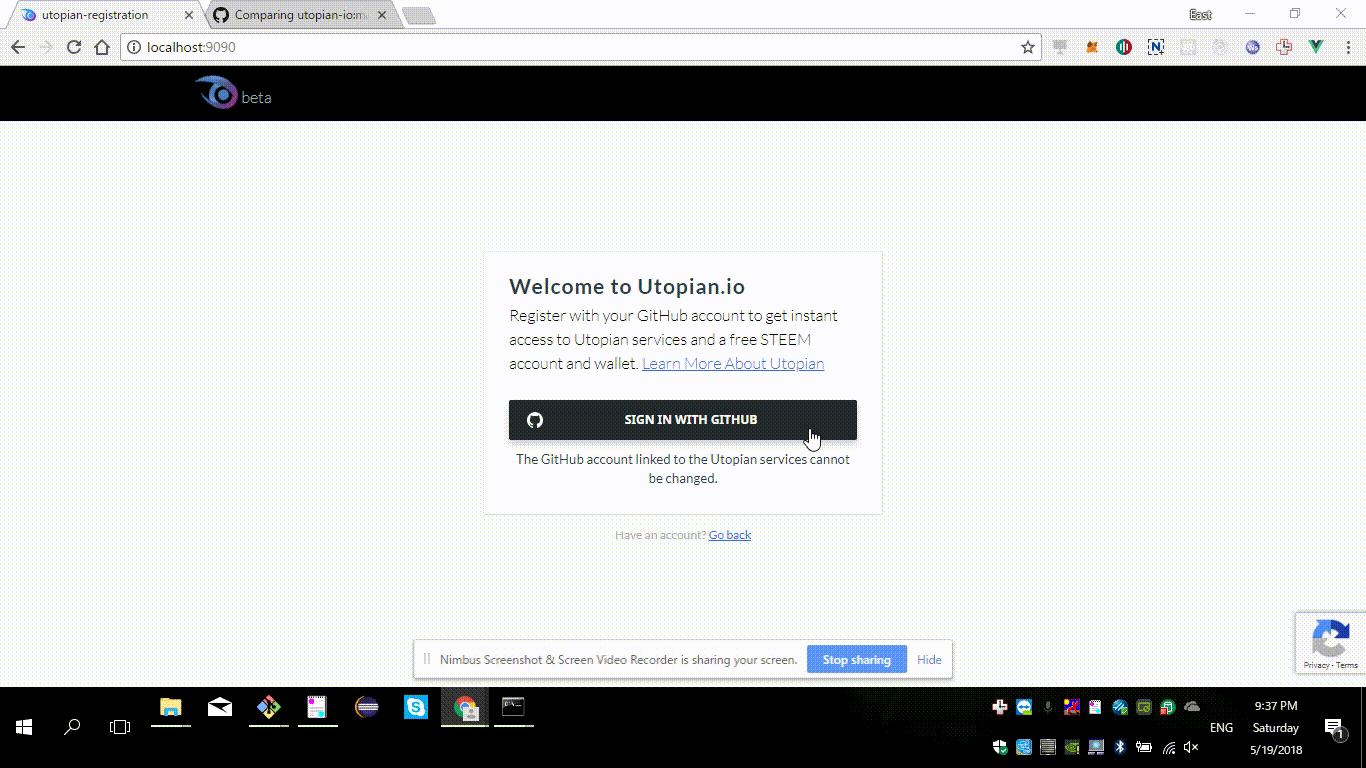
Task: Go to the browser home page
Action: [102, 47]
